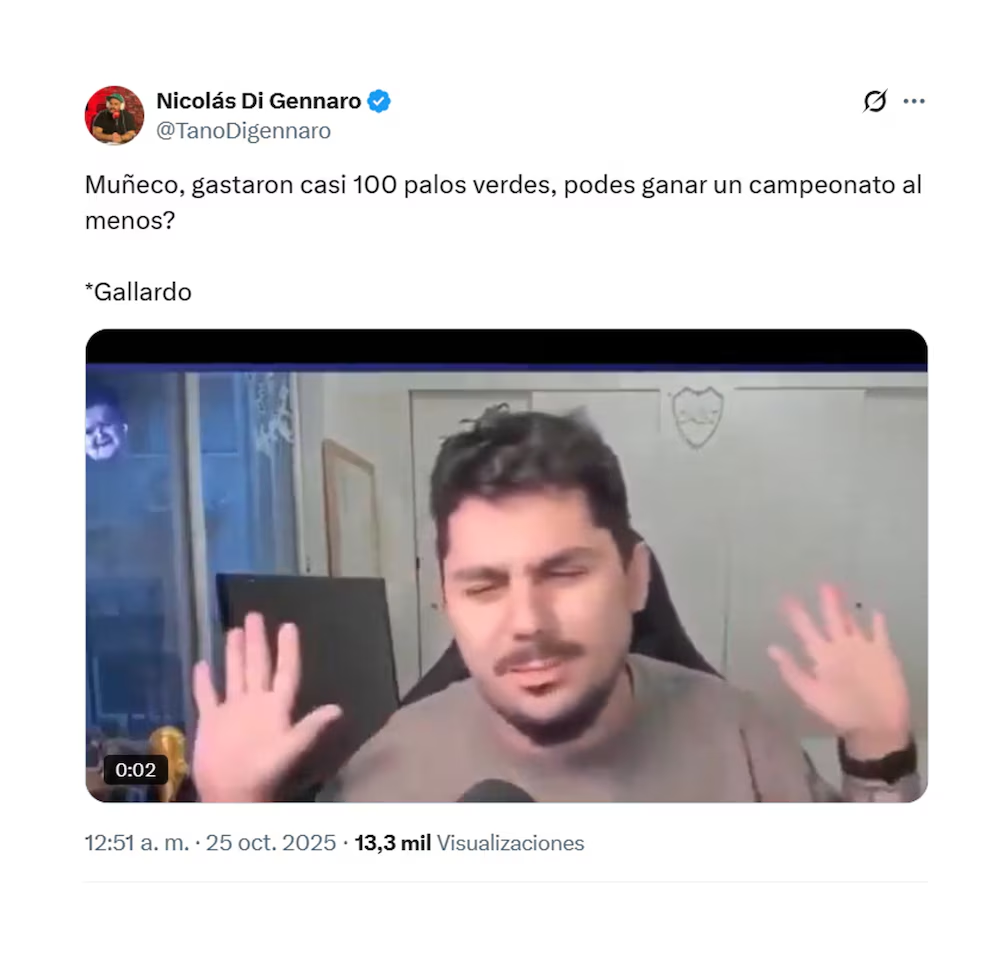This screenshot has width=992, height=975.
Task: Open the 12:51 a. m. timestamp link
Action: coord(137,843)
